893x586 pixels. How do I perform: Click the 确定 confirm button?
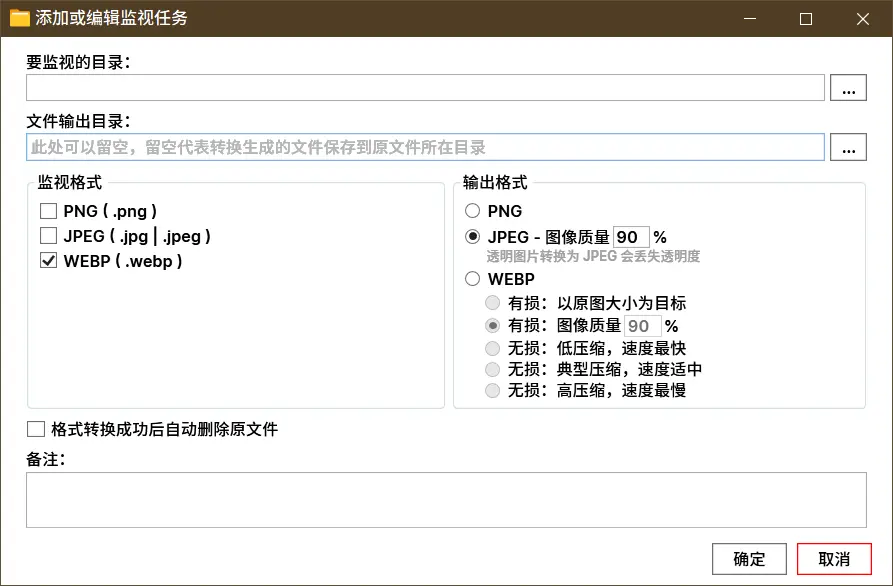coord(749,559)
